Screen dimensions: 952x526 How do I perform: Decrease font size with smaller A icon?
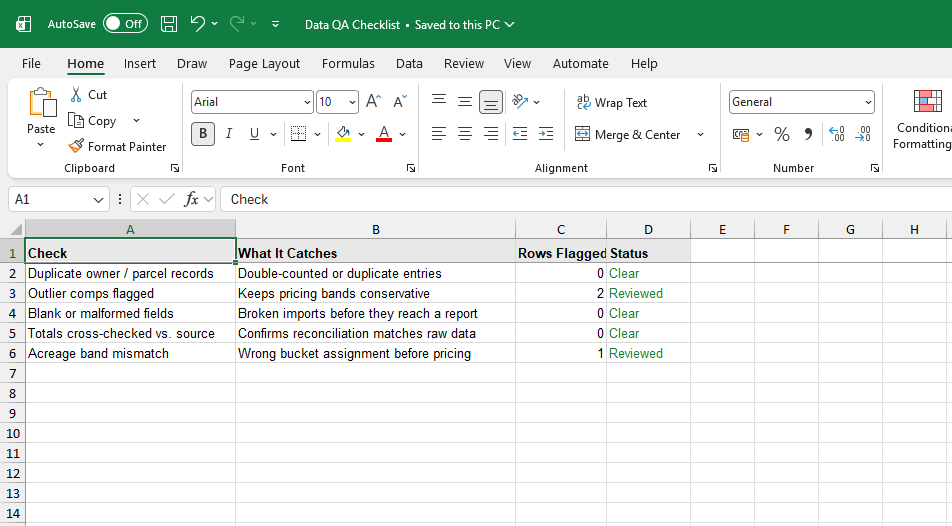400,101
